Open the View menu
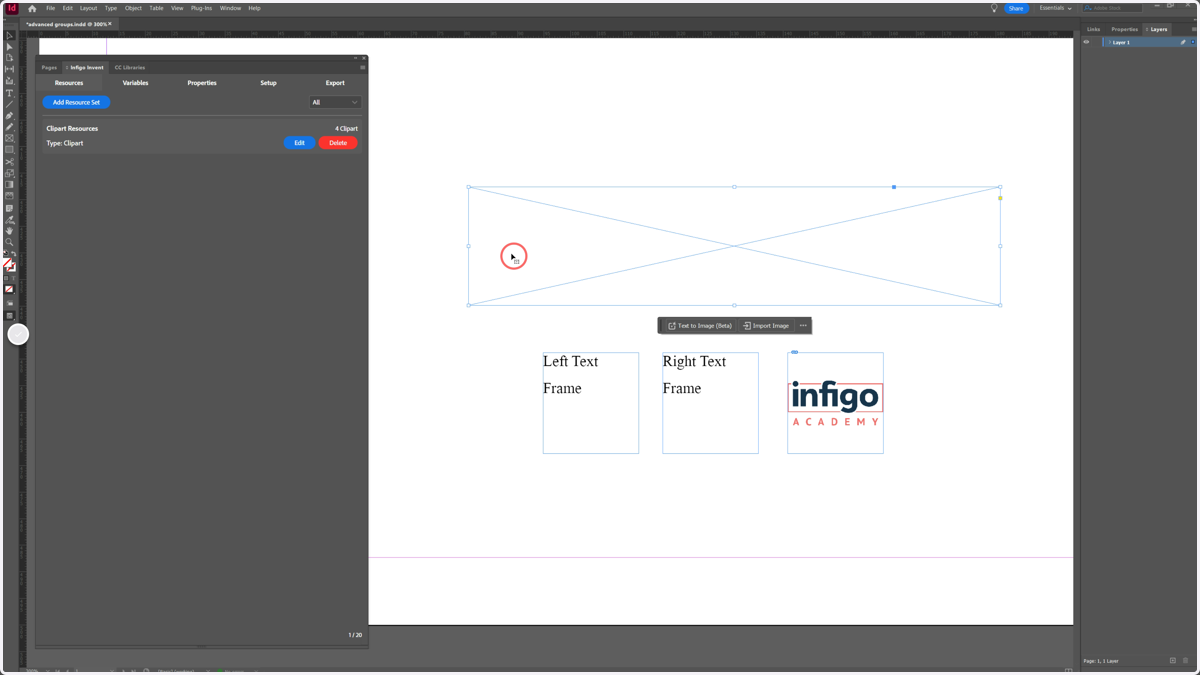The height and width of the screenshot is (675, 1200). click(x=177, y=8)
